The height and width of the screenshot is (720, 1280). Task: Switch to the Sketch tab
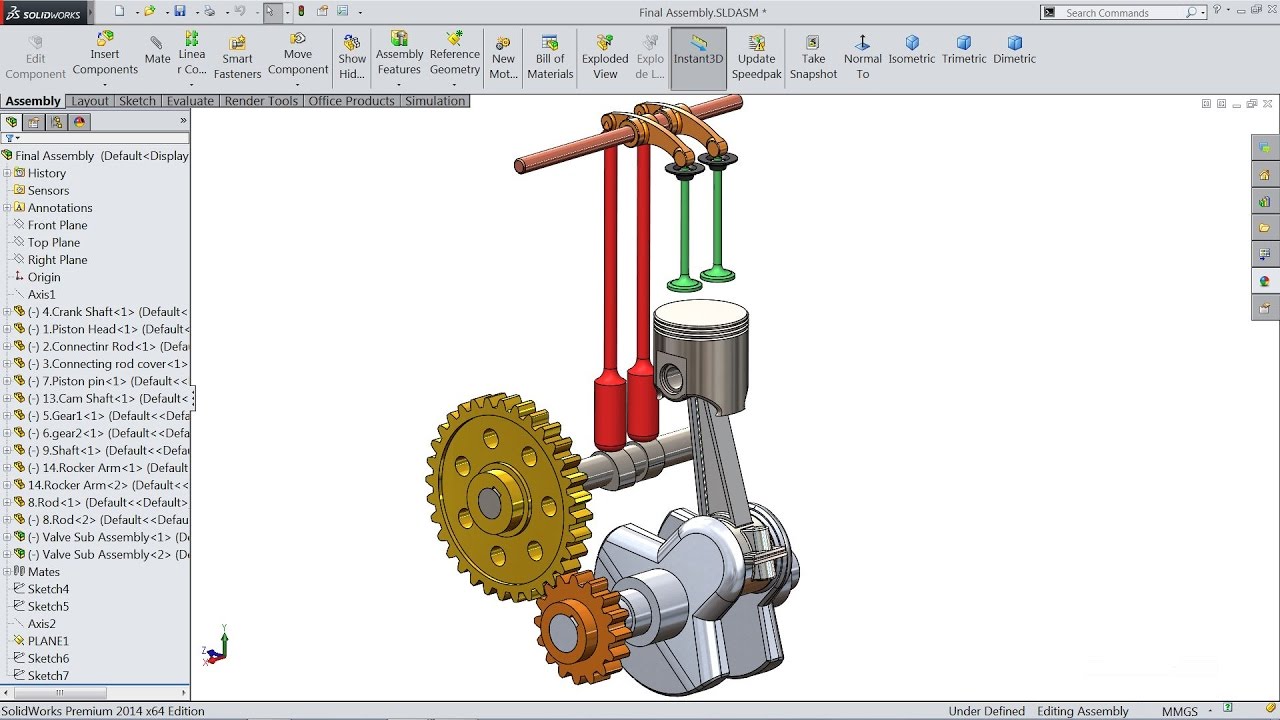click(x=137, y=101)
